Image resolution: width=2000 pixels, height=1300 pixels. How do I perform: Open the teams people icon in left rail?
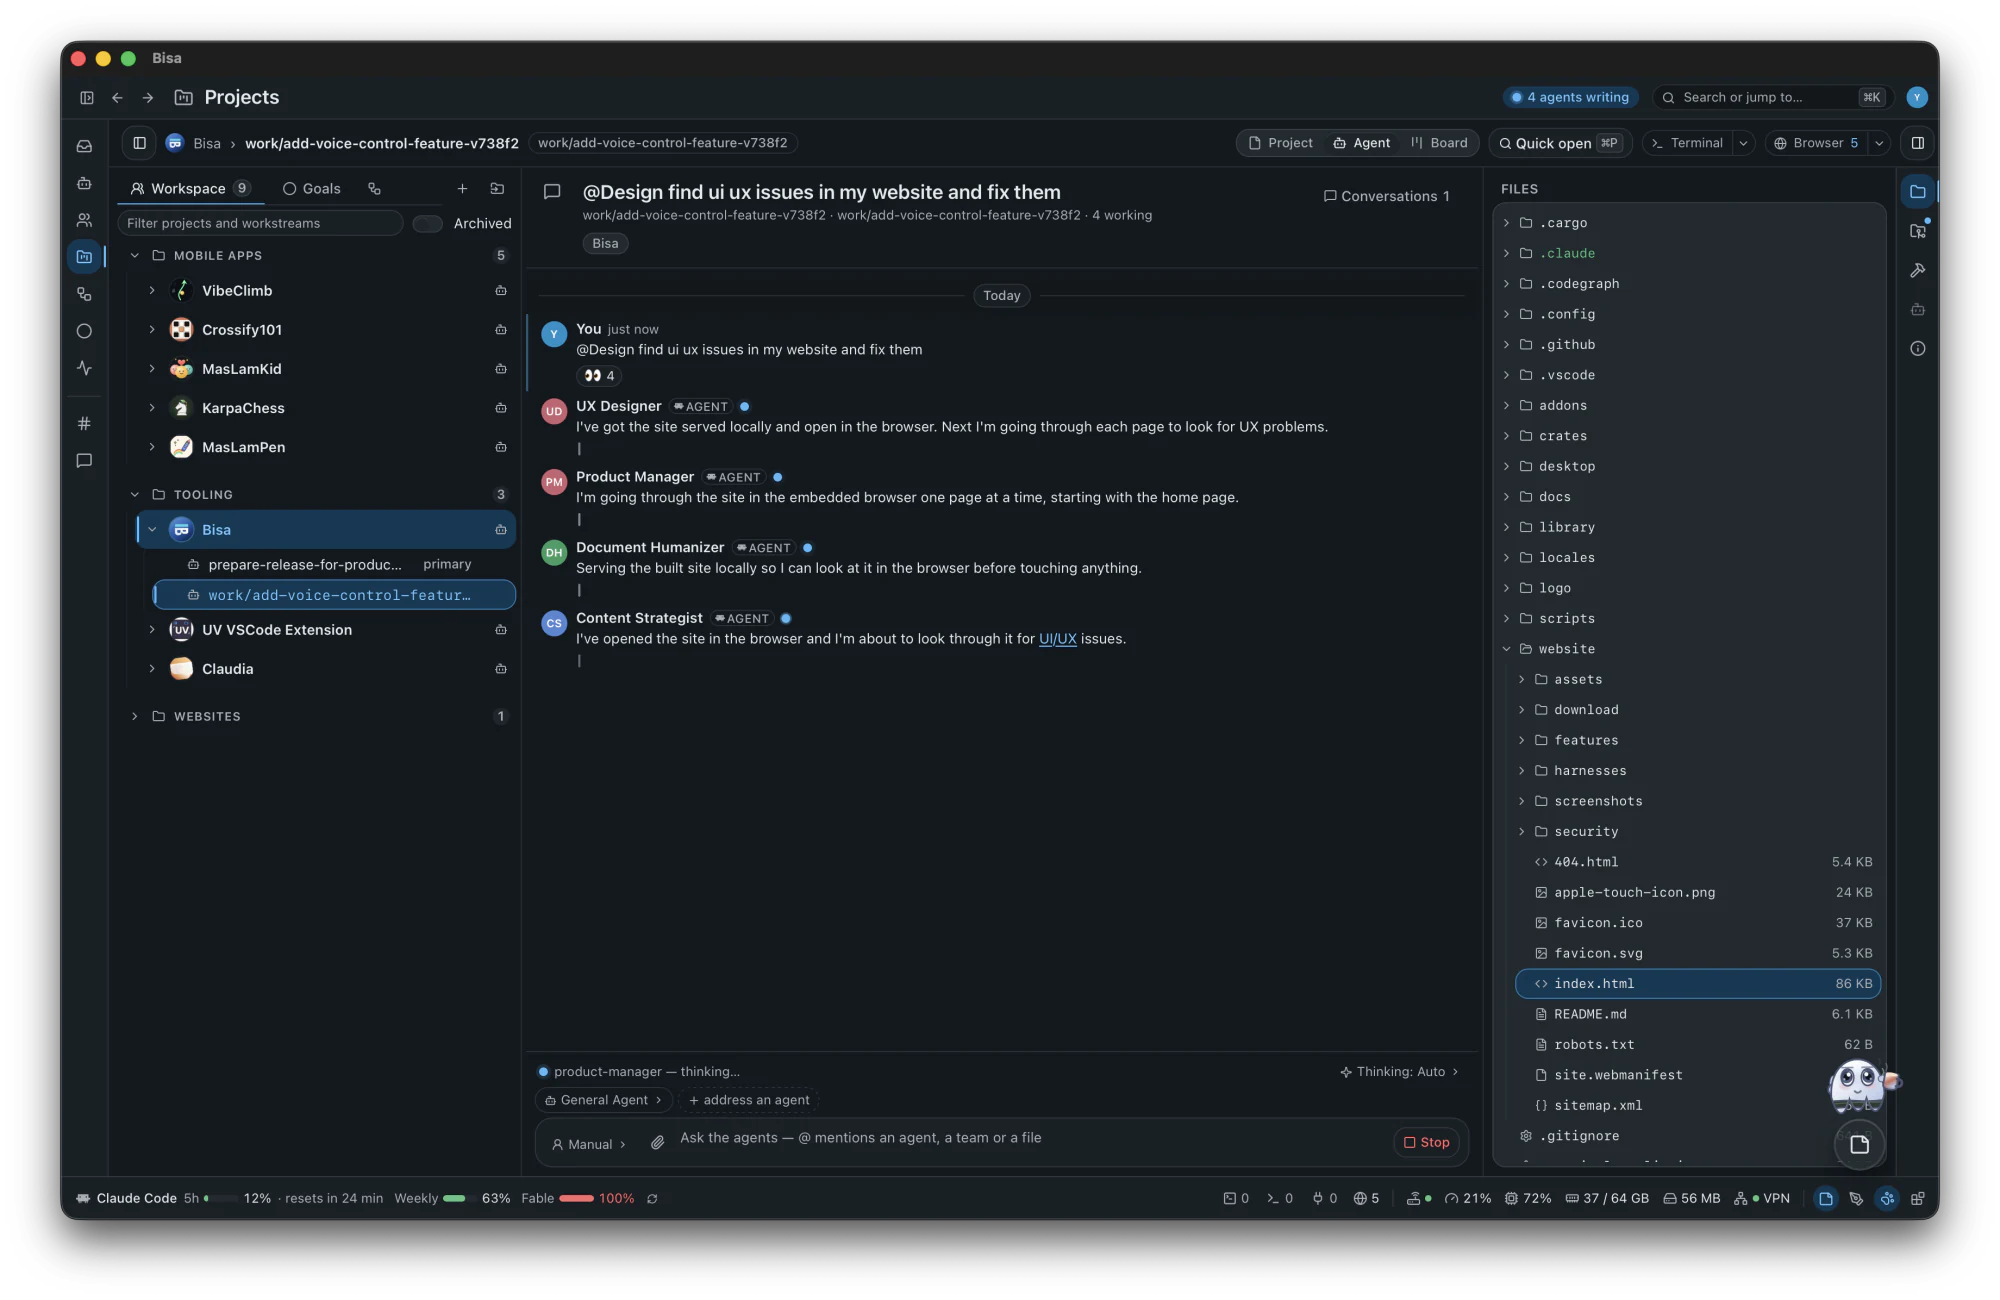point(84,220)
